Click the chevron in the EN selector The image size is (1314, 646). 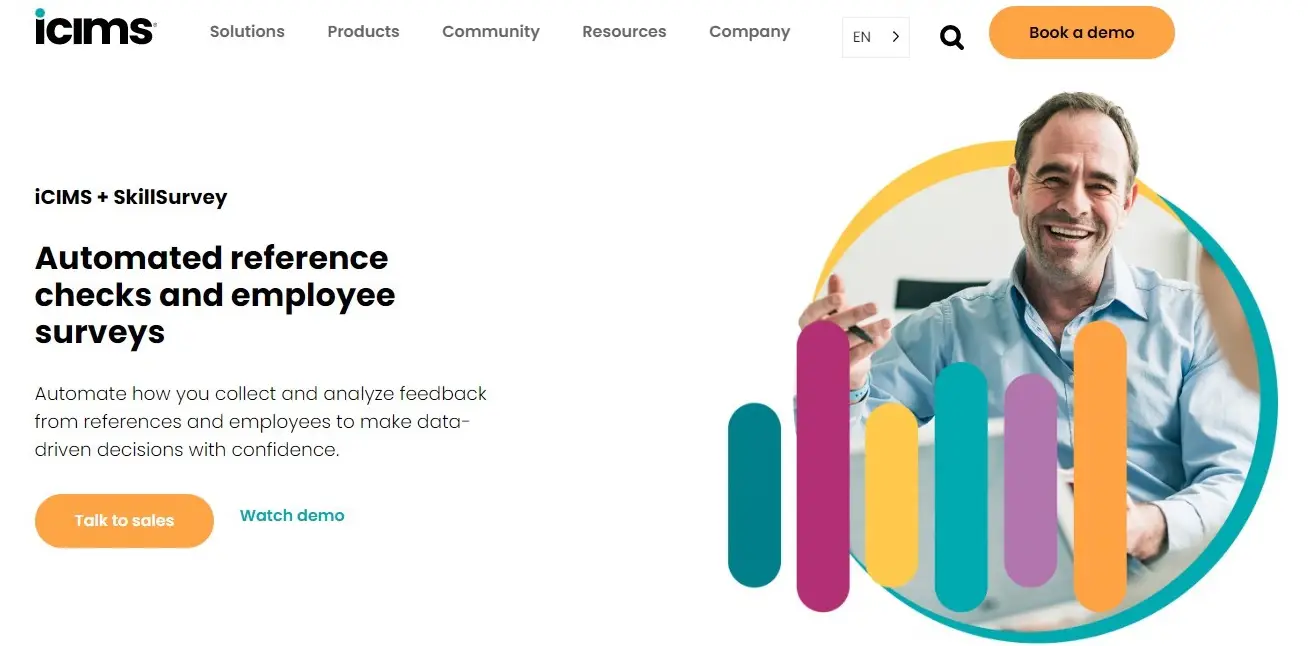point(895,37)
